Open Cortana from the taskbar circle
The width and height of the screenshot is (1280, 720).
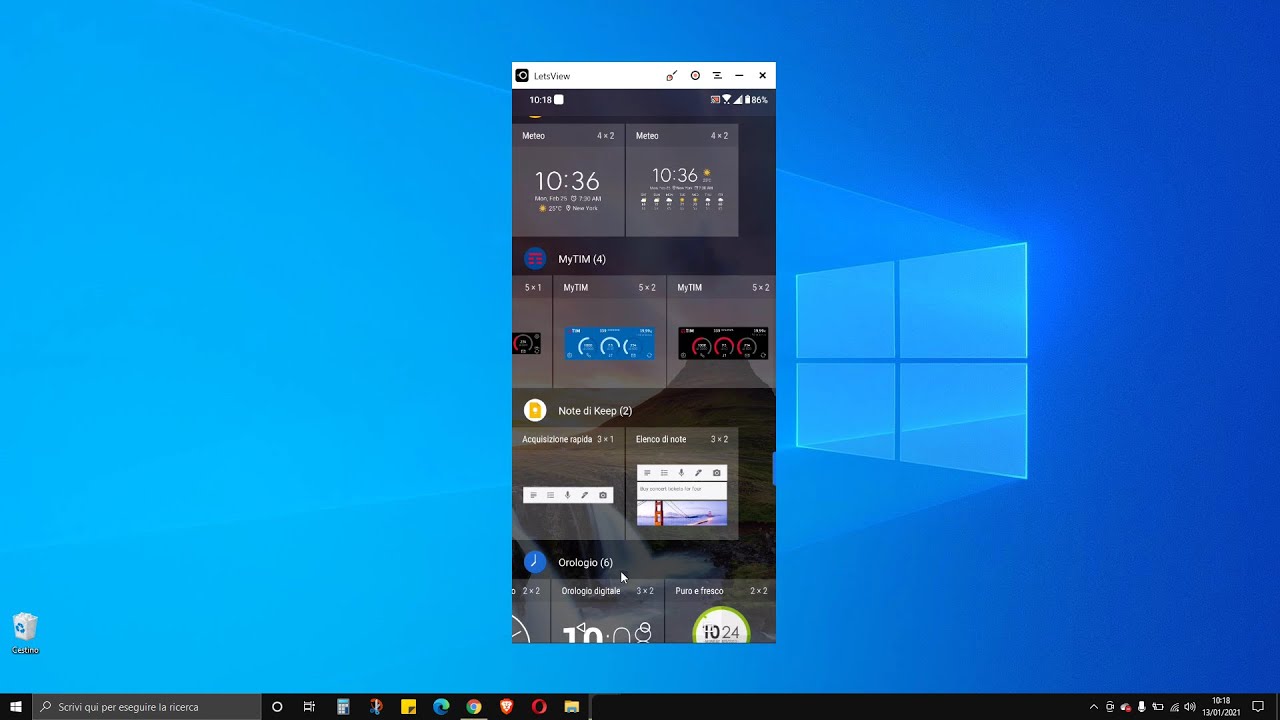pos(277,707)
